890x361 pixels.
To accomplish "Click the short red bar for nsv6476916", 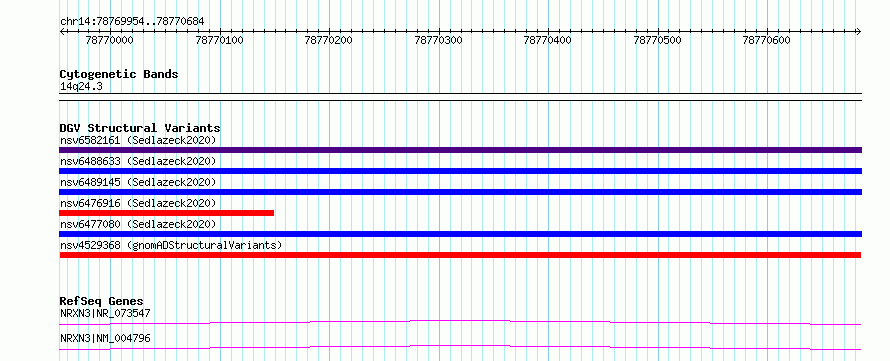I will [x=166, y=213].
